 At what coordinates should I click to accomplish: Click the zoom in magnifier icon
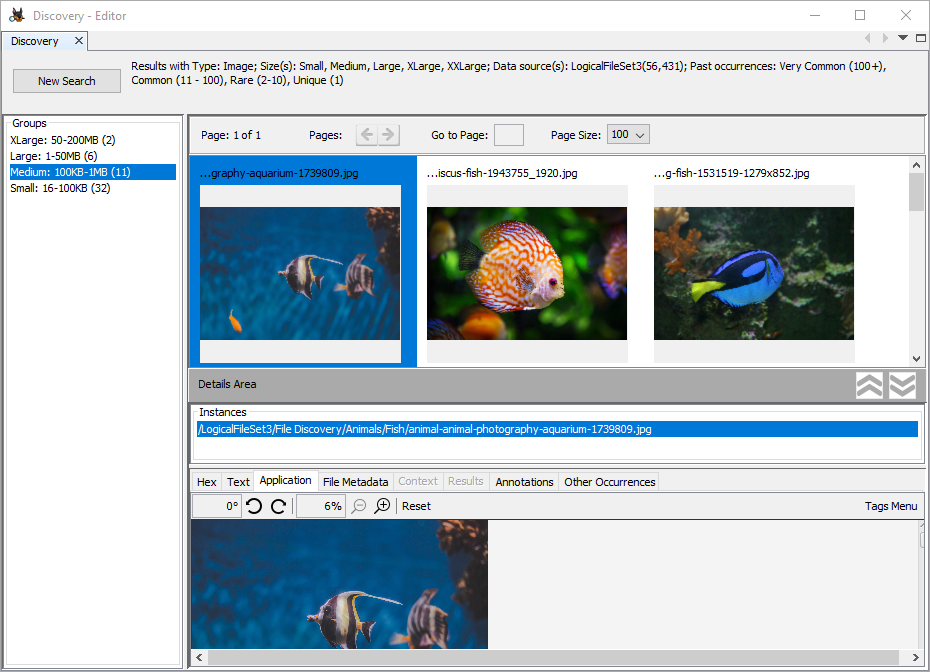(382, 506)
